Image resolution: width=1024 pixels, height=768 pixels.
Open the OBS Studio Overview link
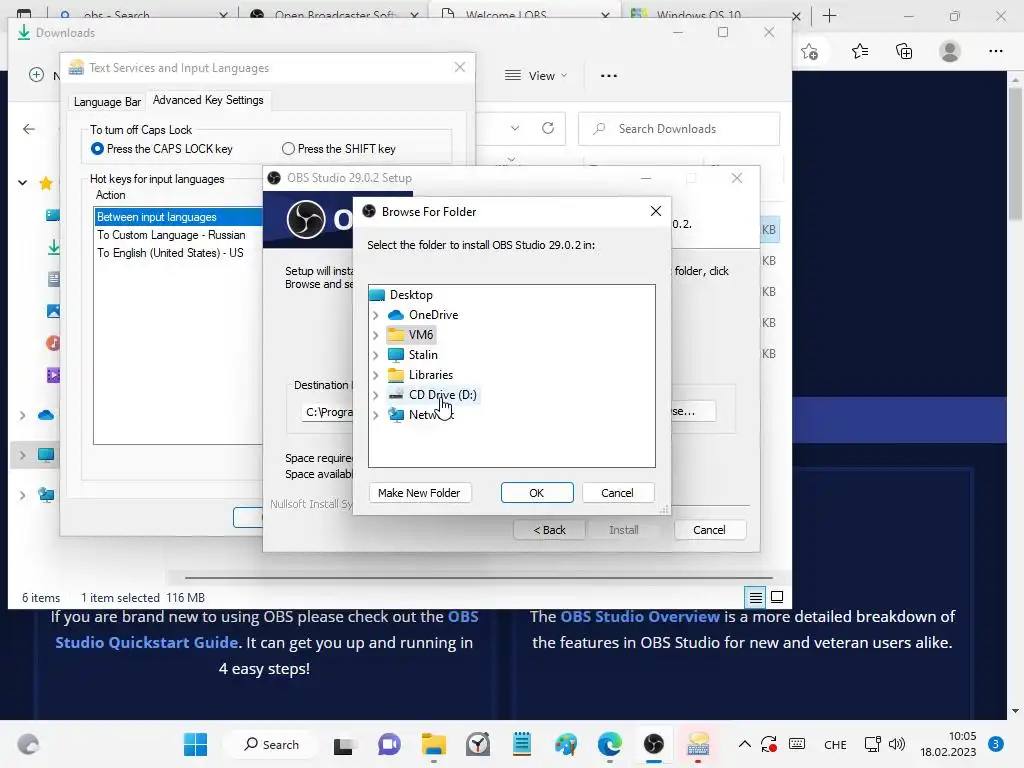click(x=640, y=616)
